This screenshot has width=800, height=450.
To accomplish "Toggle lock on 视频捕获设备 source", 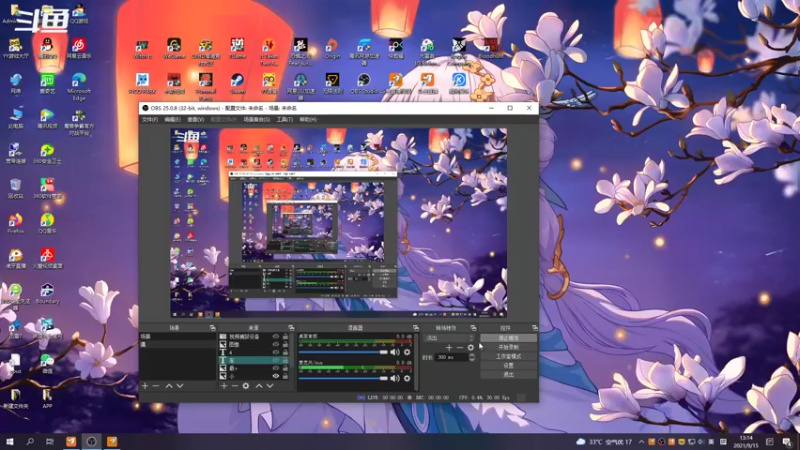I will click(x=285, y=337).
